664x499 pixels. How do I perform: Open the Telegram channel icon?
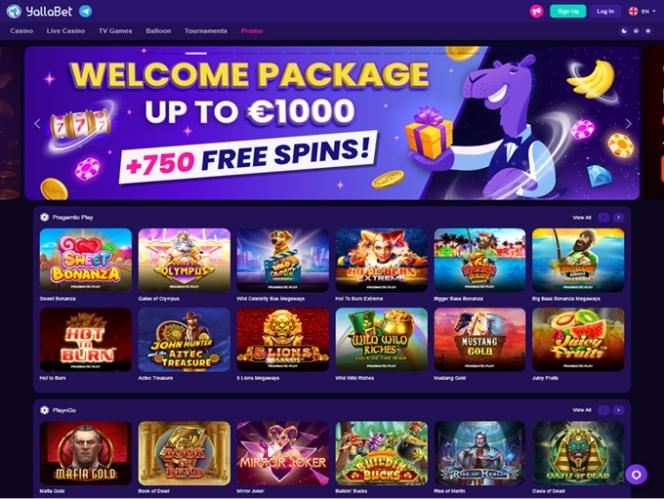click(x=86, y=11)
